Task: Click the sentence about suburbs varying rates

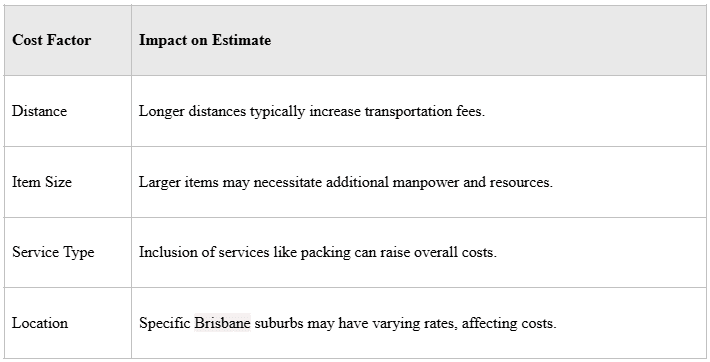Action: point(347,323)
